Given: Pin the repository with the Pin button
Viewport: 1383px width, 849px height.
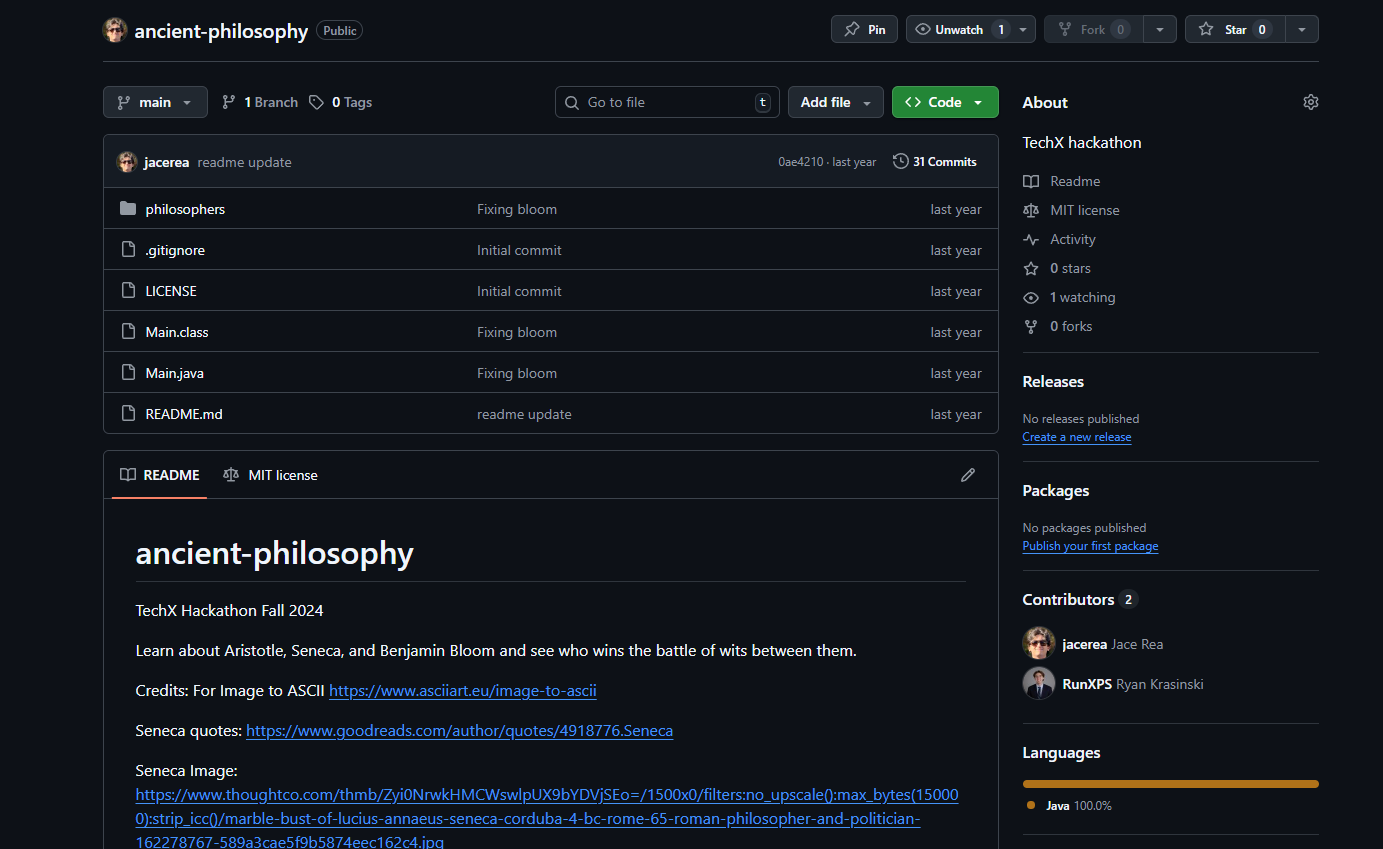Looking at the screenshot, I should click(864, 29).
